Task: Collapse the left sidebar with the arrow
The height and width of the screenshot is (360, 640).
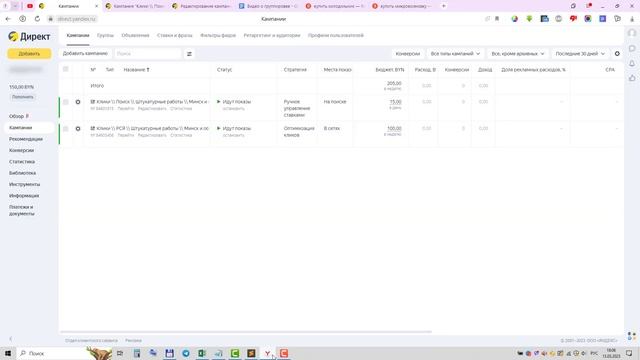Action: 11,339
